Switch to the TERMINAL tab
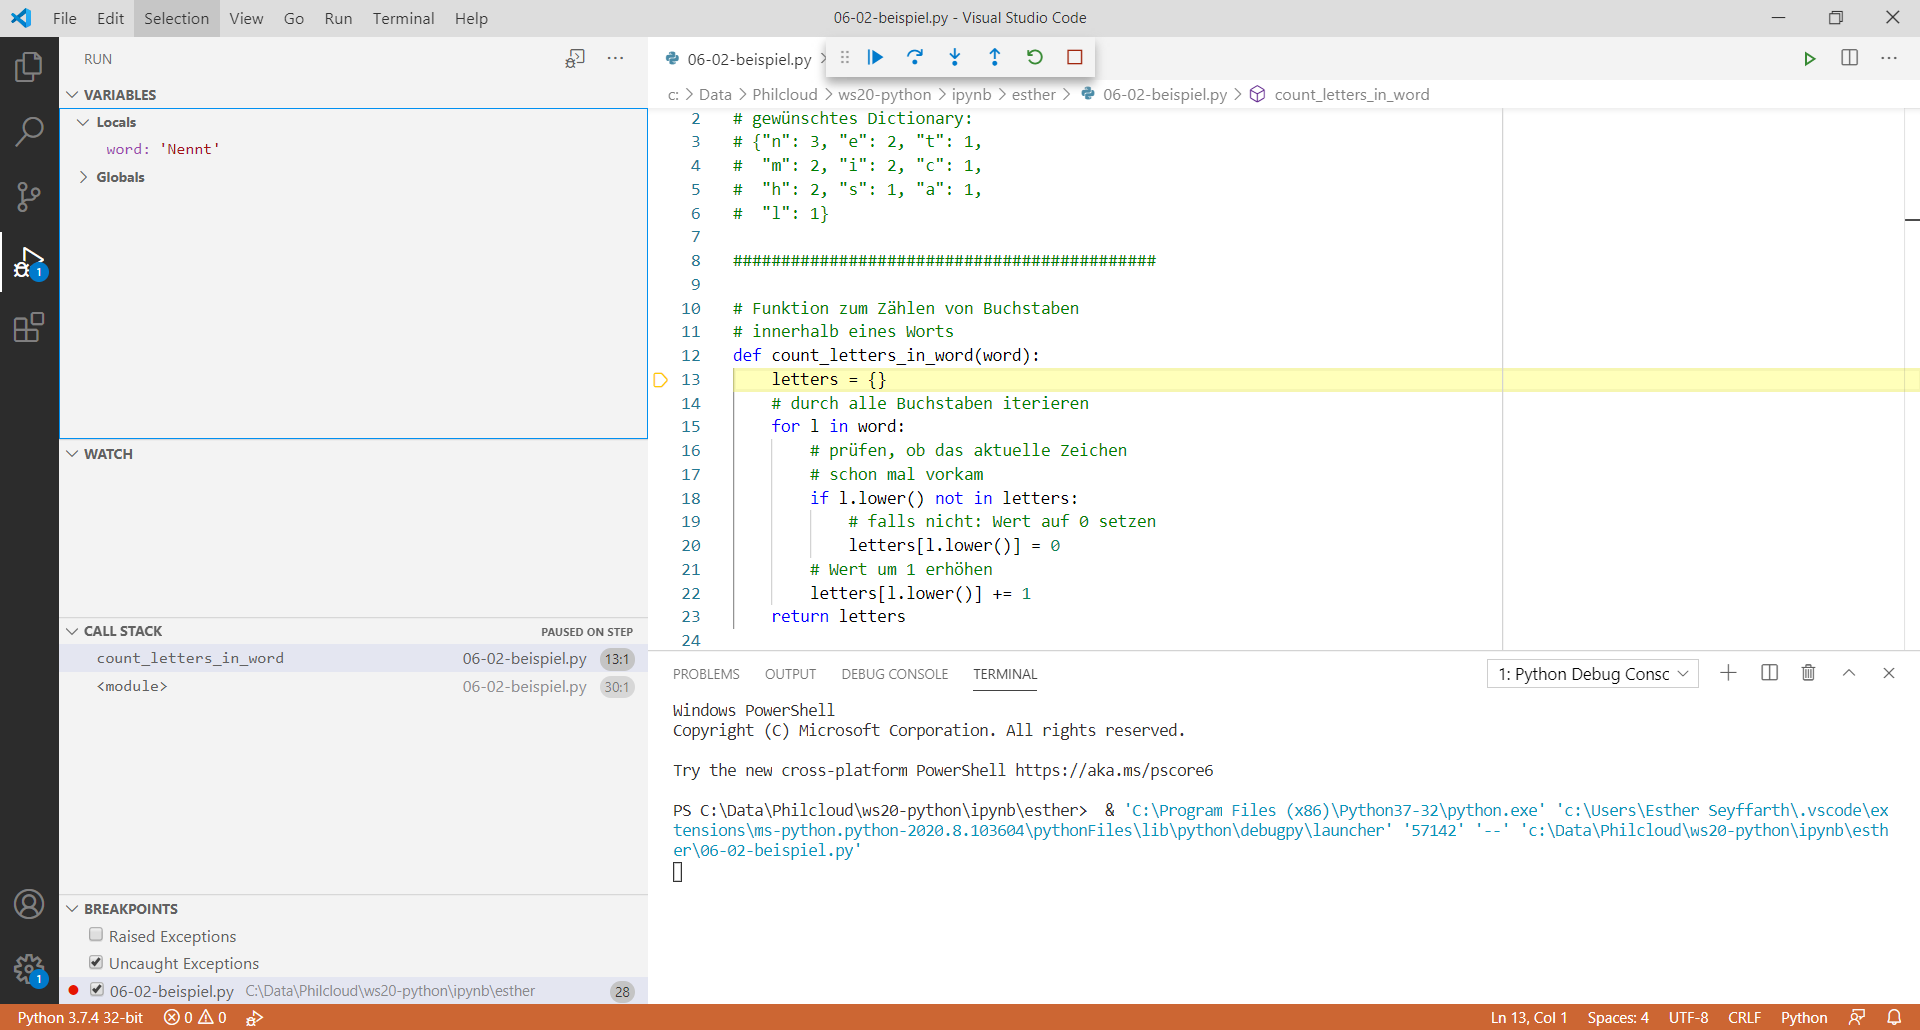 (1005, 674)
